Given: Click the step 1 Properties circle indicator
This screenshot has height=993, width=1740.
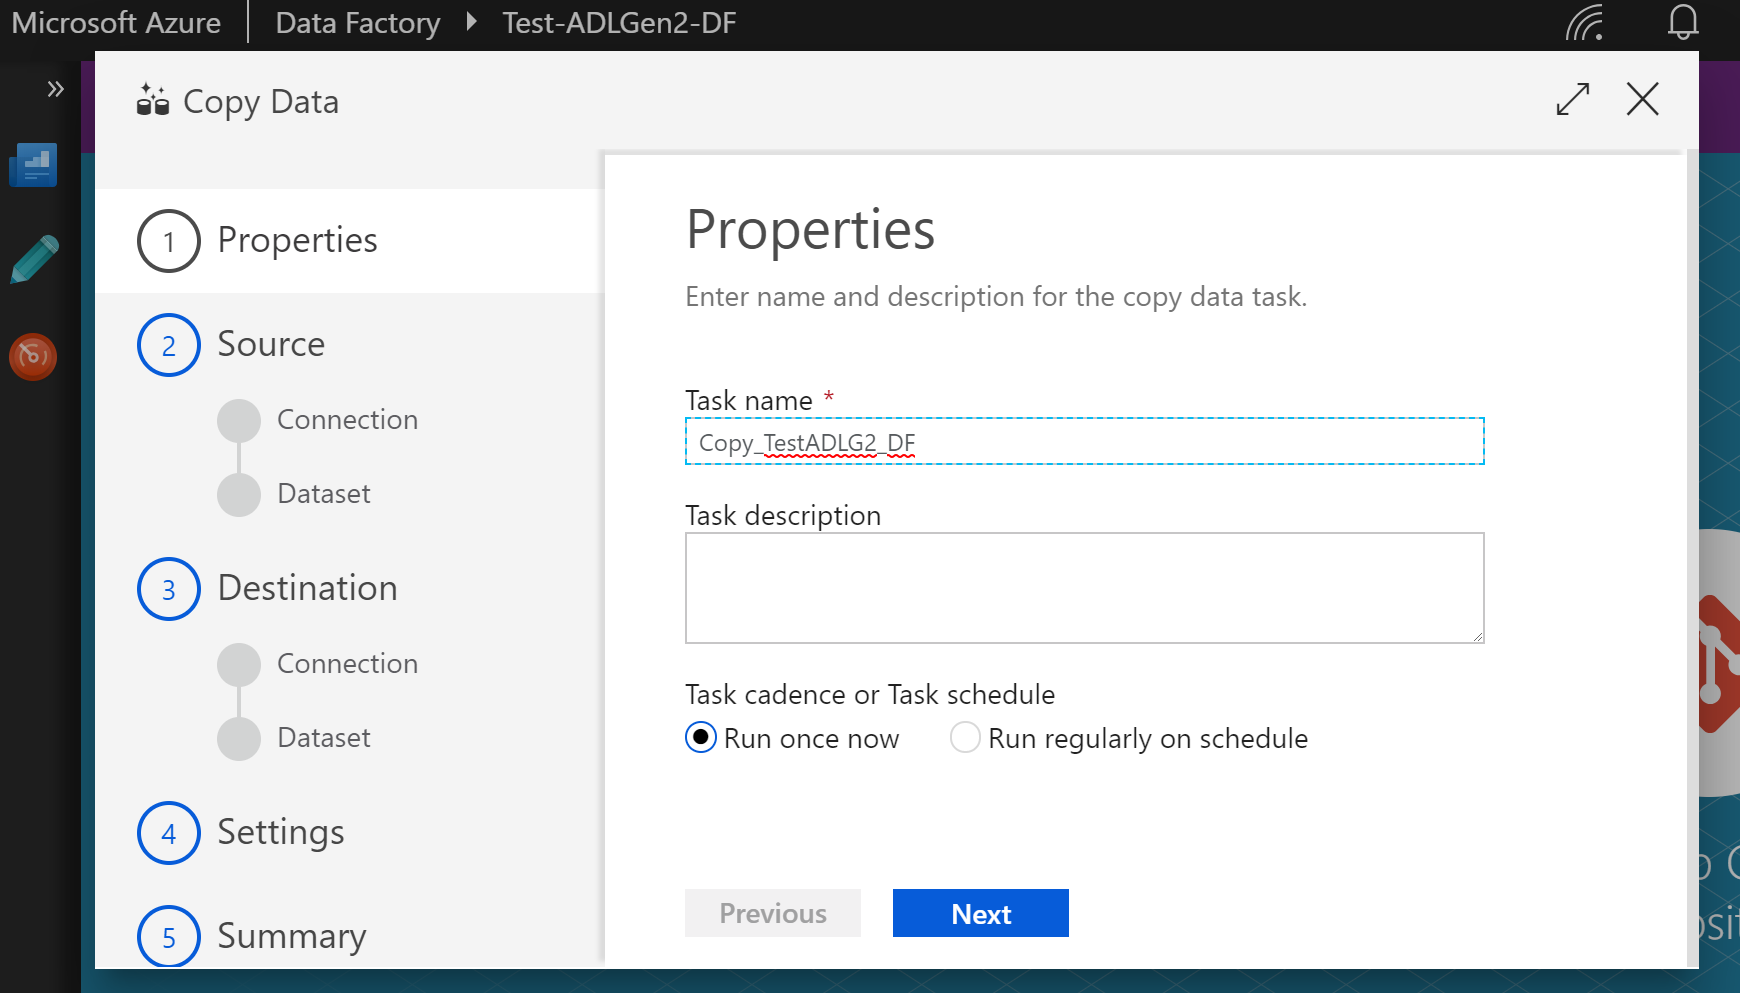Looking at the screenshot, I should [x=168, y=241].
